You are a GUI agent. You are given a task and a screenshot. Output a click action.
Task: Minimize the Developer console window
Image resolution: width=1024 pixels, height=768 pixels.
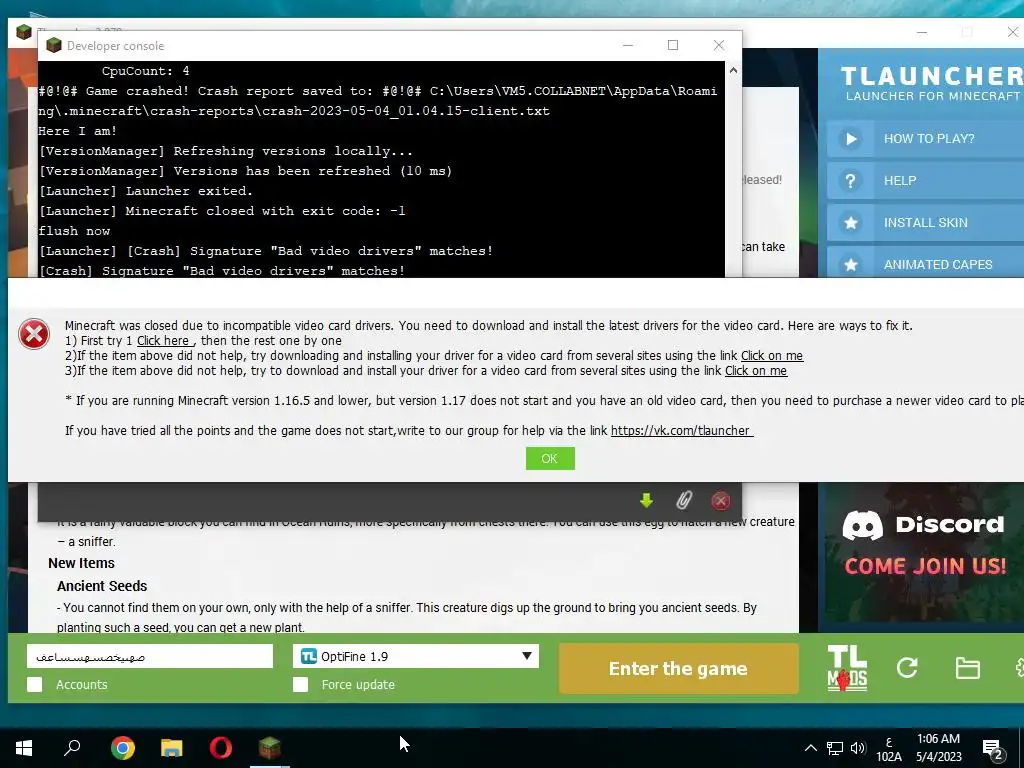point(628,45)
